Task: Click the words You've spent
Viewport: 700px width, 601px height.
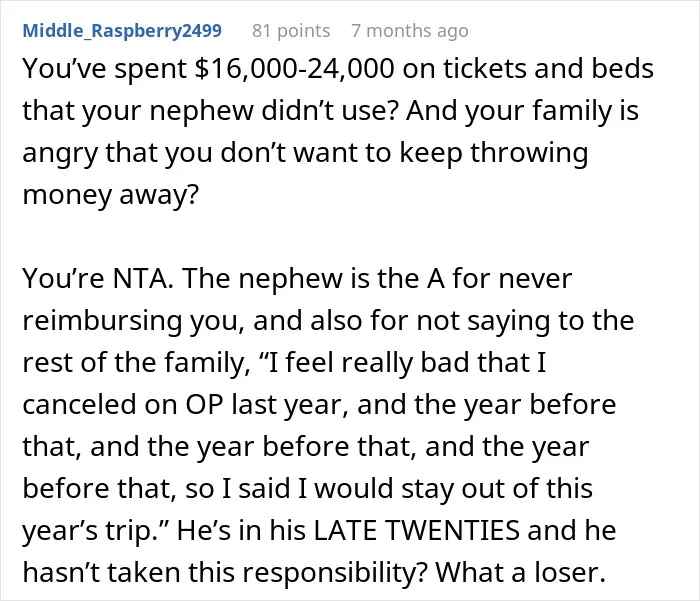Action: tap(104, 70)
